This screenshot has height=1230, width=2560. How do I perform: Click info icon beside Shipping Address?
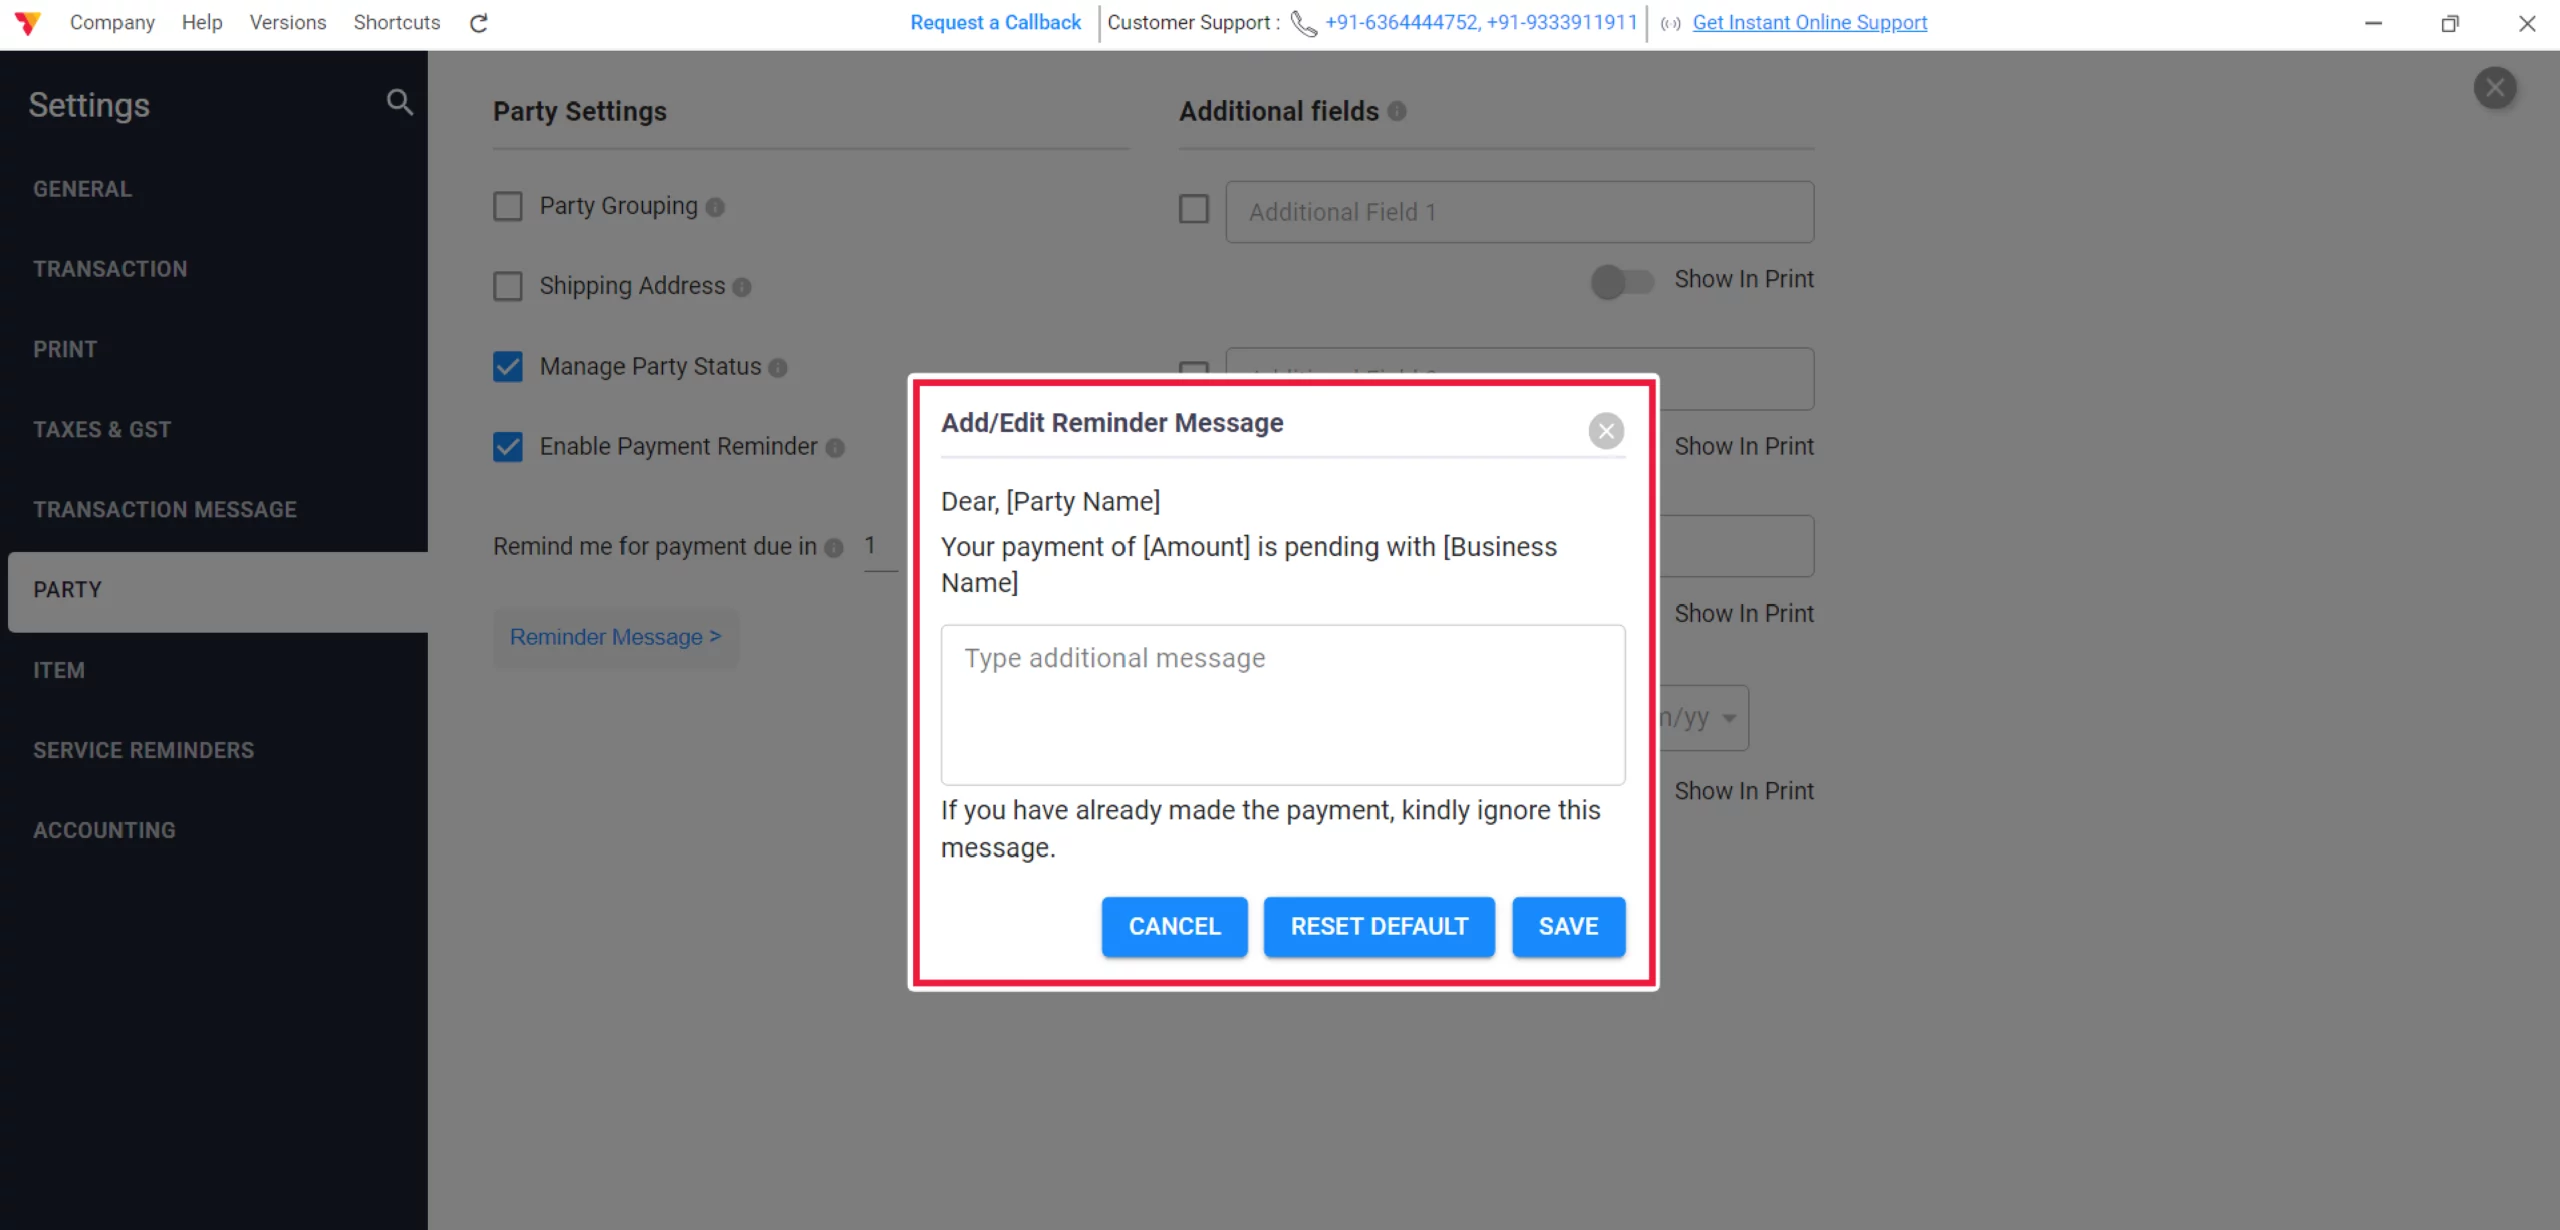742,288
